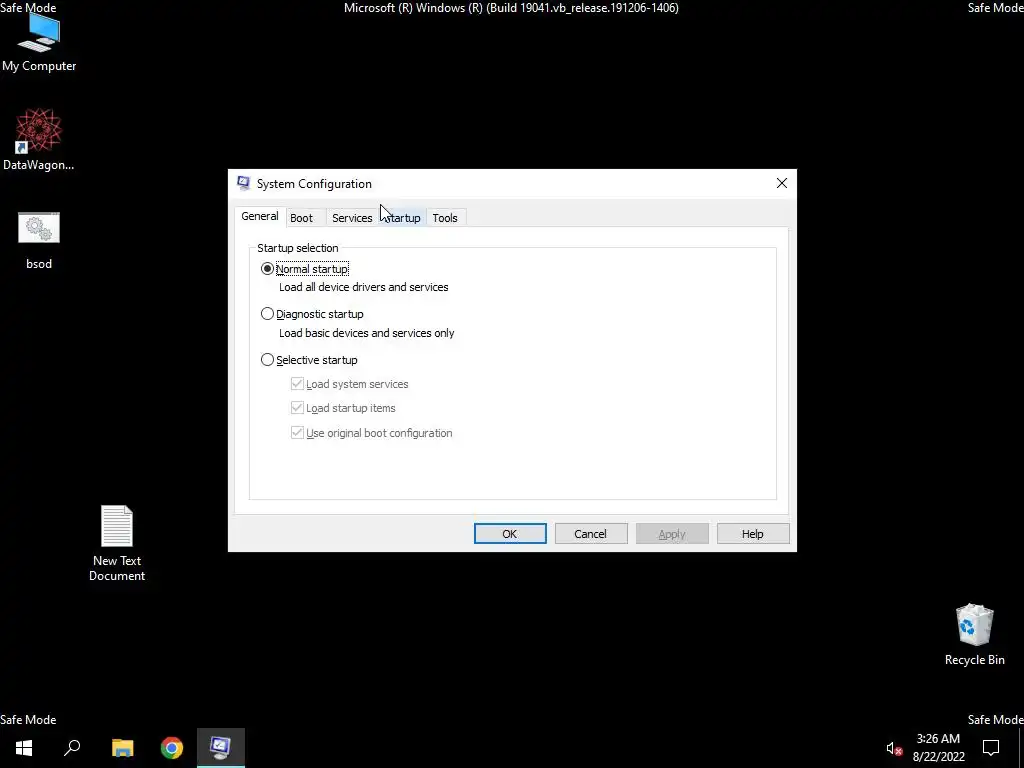
Task: Click the Cancel button
Action: point(591,534)
